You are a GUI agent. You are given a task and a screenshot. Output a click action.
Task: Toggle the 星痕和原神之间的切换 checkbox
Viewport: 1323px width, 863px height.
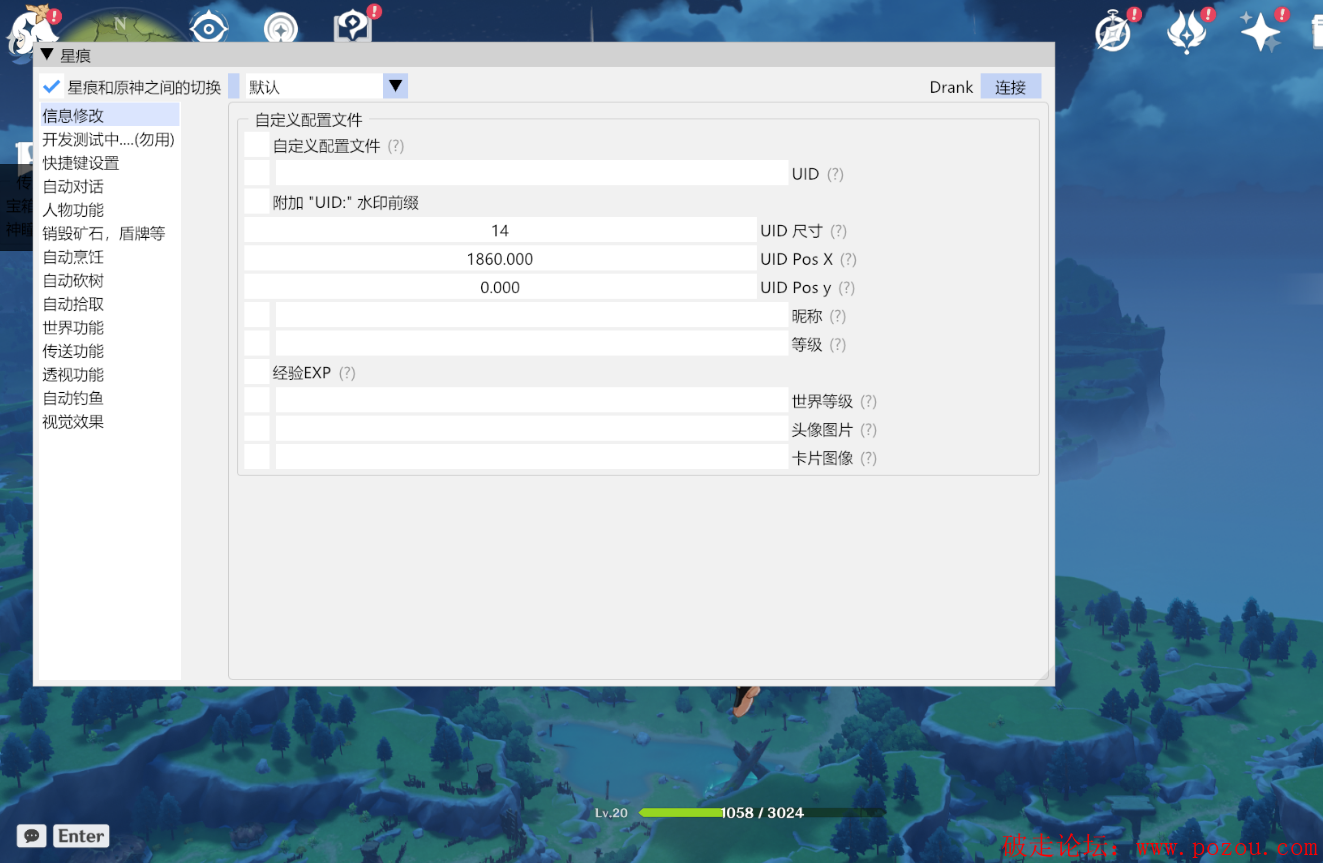(x=52, y=87)
